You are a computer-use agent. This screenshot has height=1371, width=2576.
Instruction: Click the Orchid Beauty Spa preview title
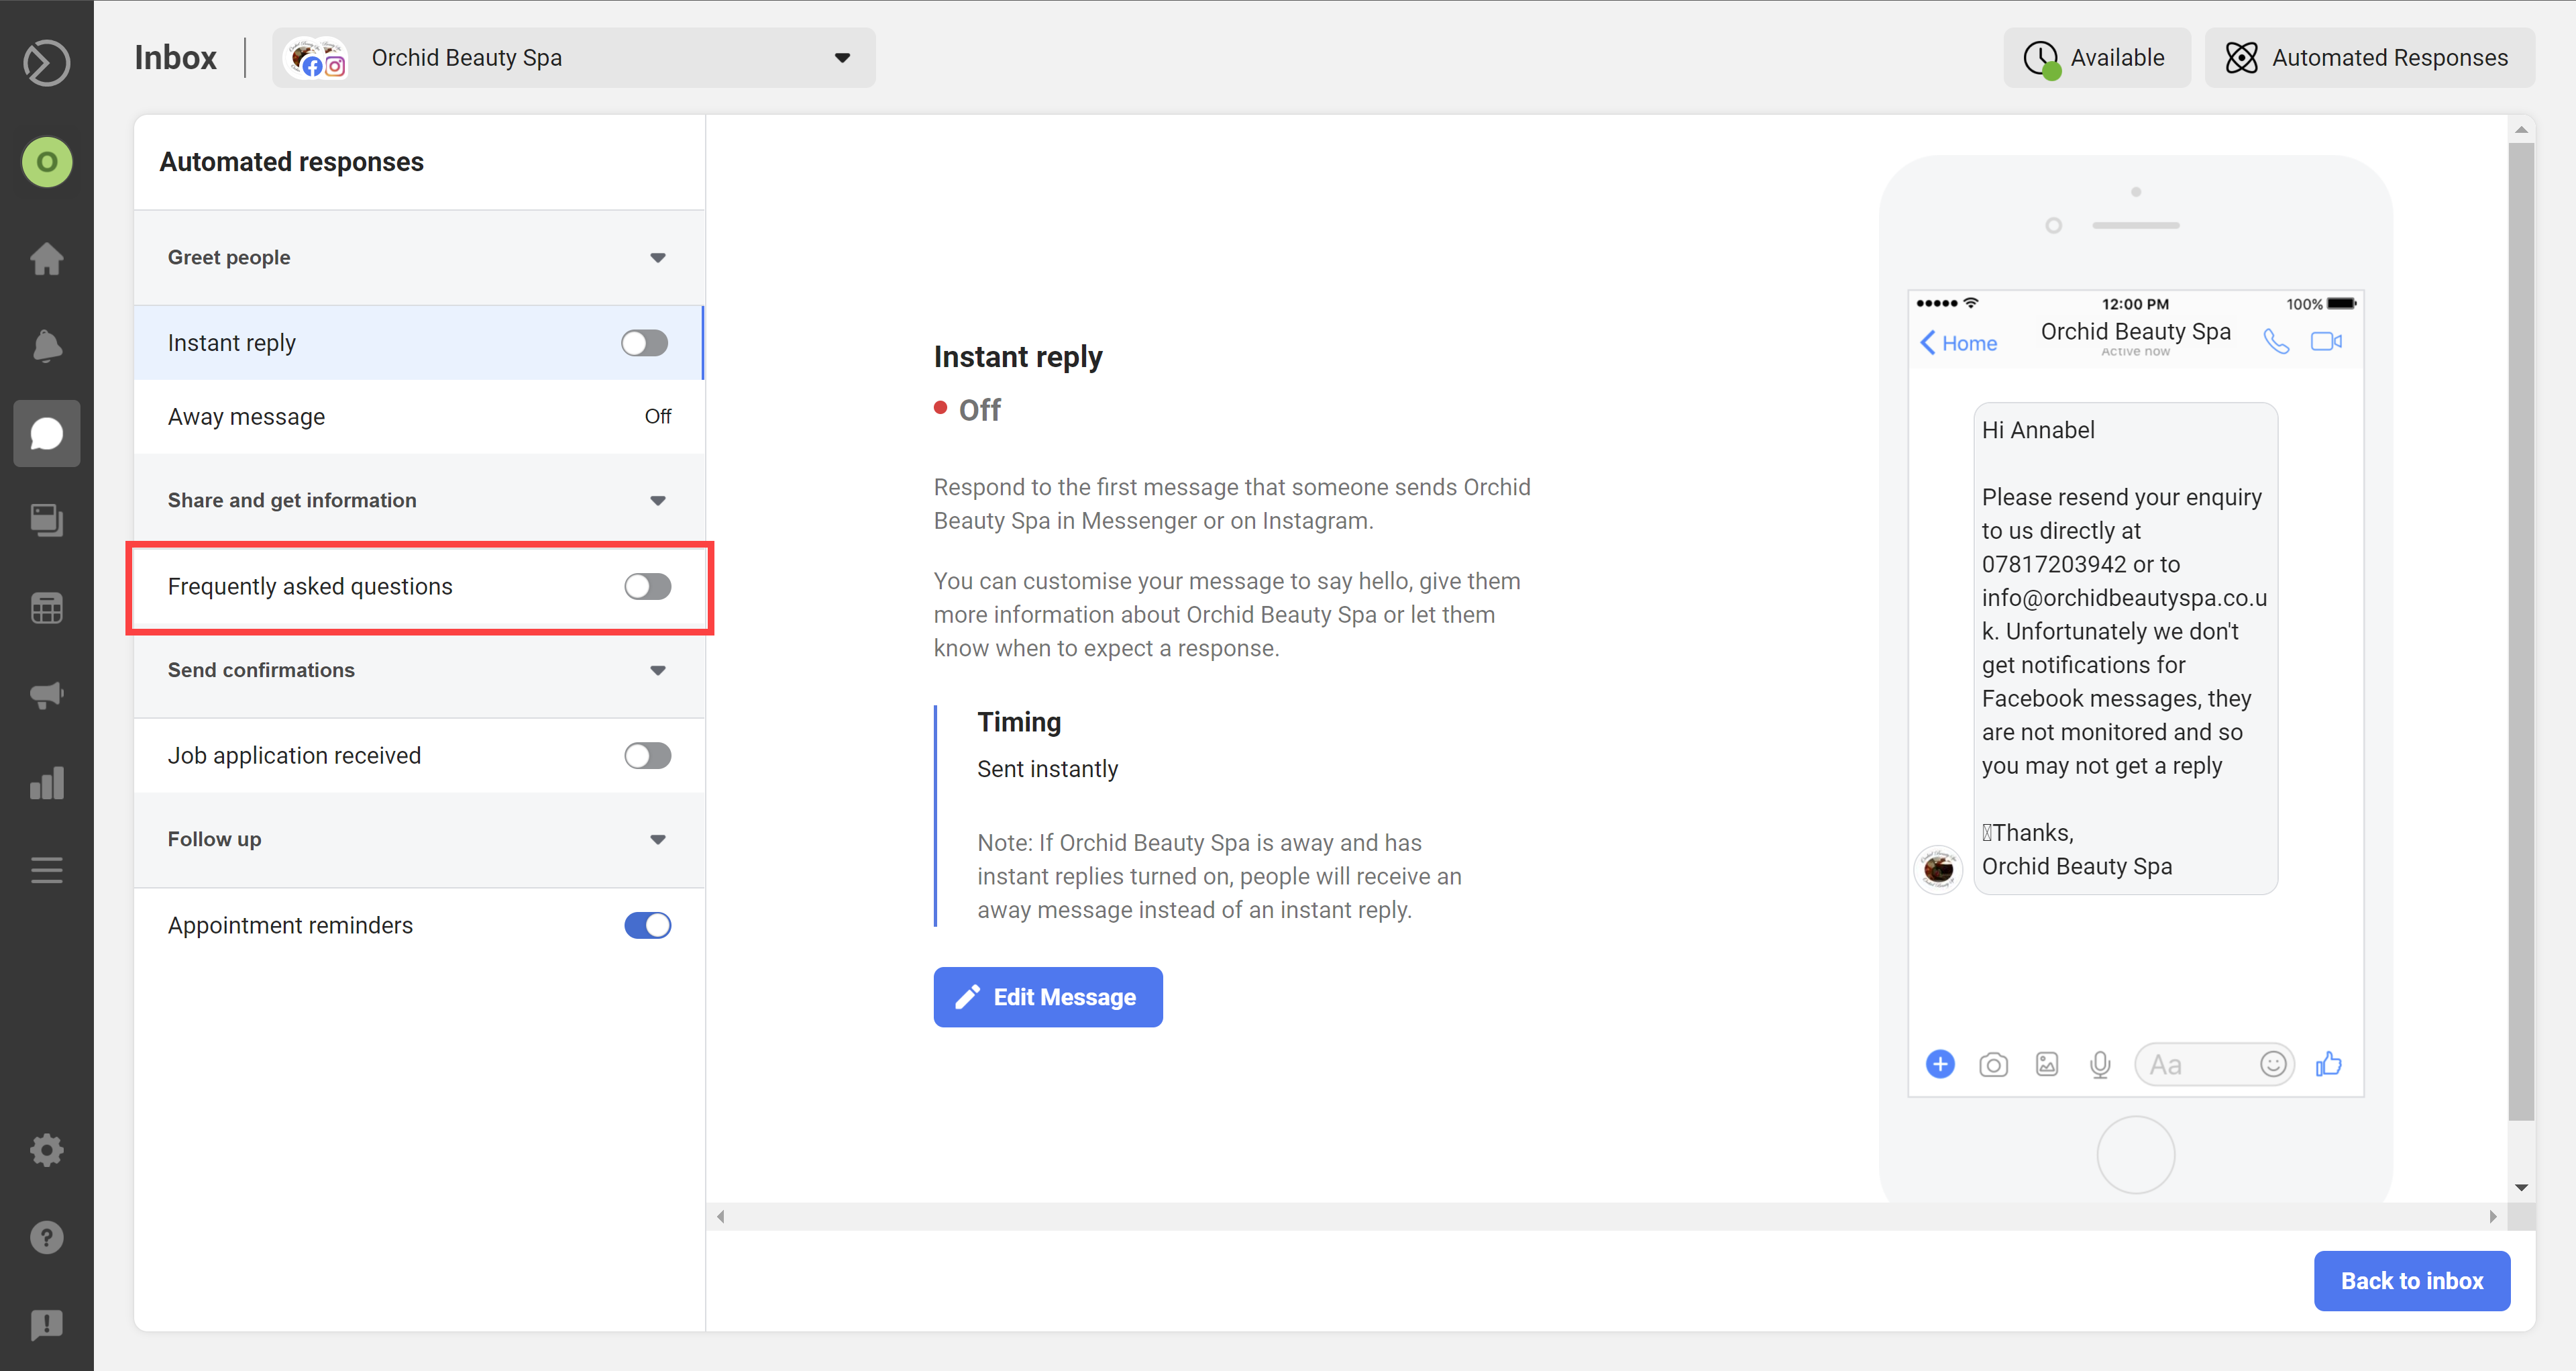(x=2135, y=332)
